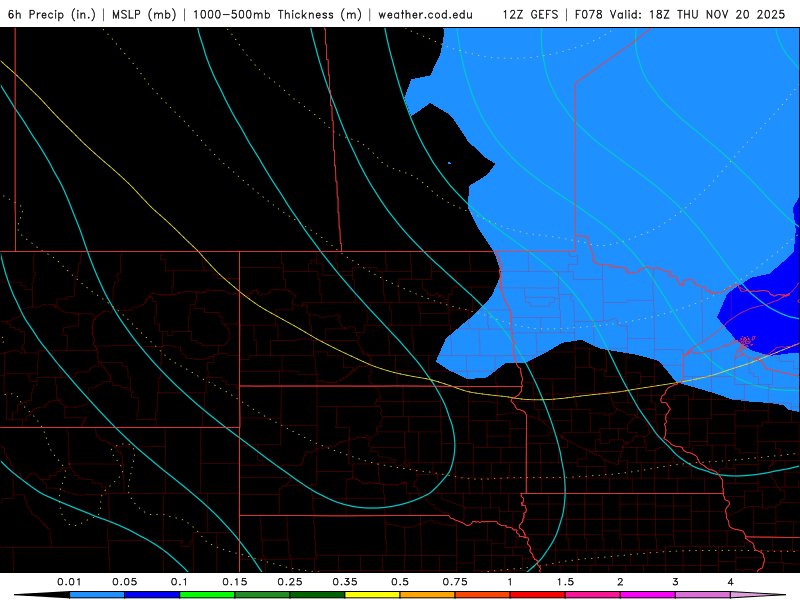Image resolution: width=800 pixels, height=600 pixels.
Task: Click the "1" scale label
Action: click(510, 582)
